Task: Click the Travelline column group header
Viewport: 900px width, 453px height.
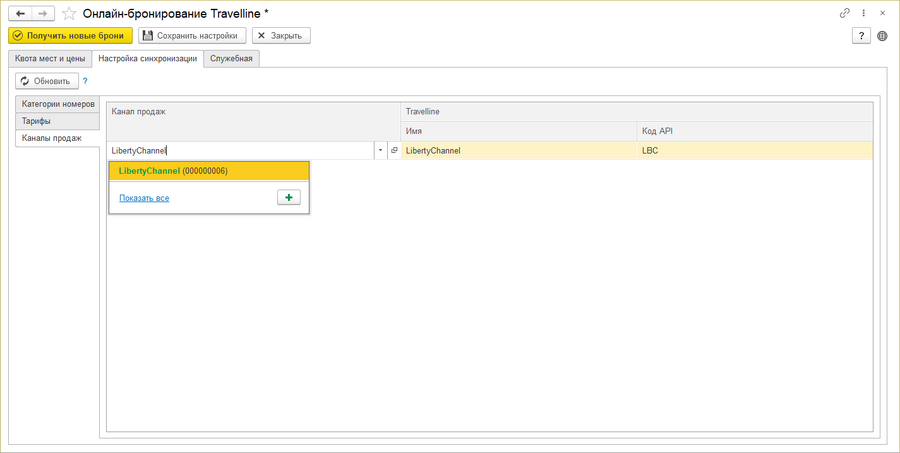Action: click(x=637, y=112)
